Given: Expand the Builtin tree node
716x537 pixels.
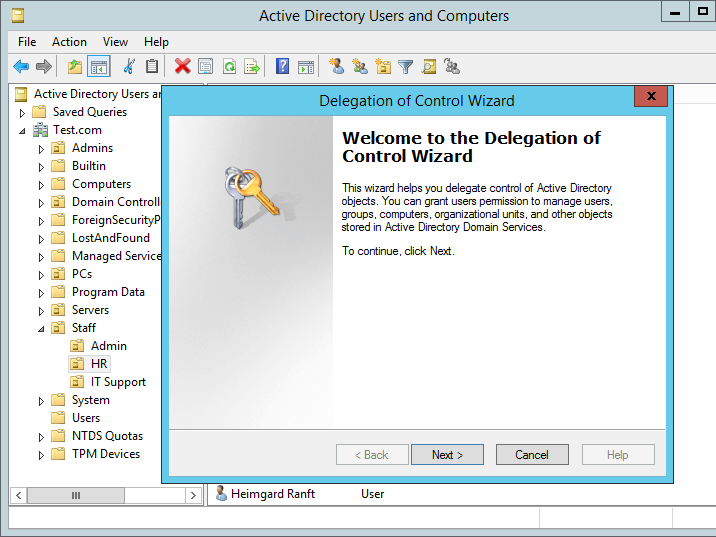Looking at the screenshot, I should pyautogui.click(x=41, y=167).
